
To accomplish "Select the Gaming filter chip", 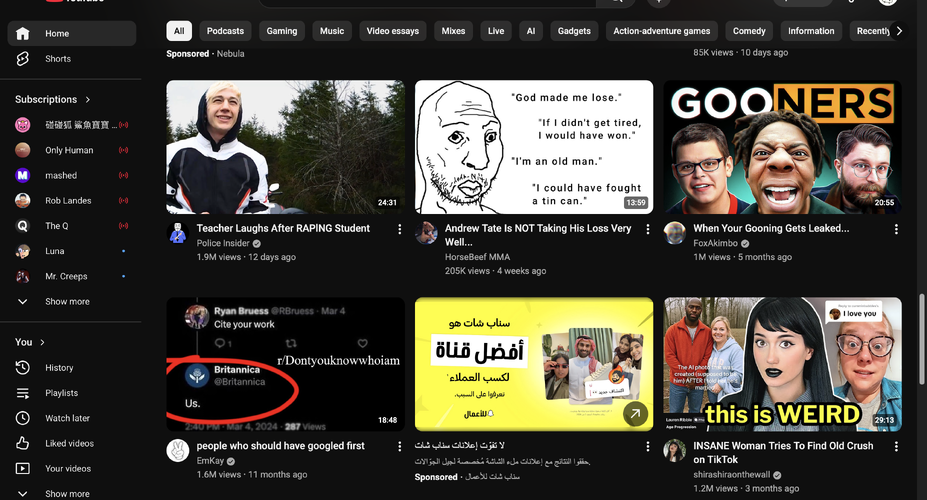I will 282,31.
